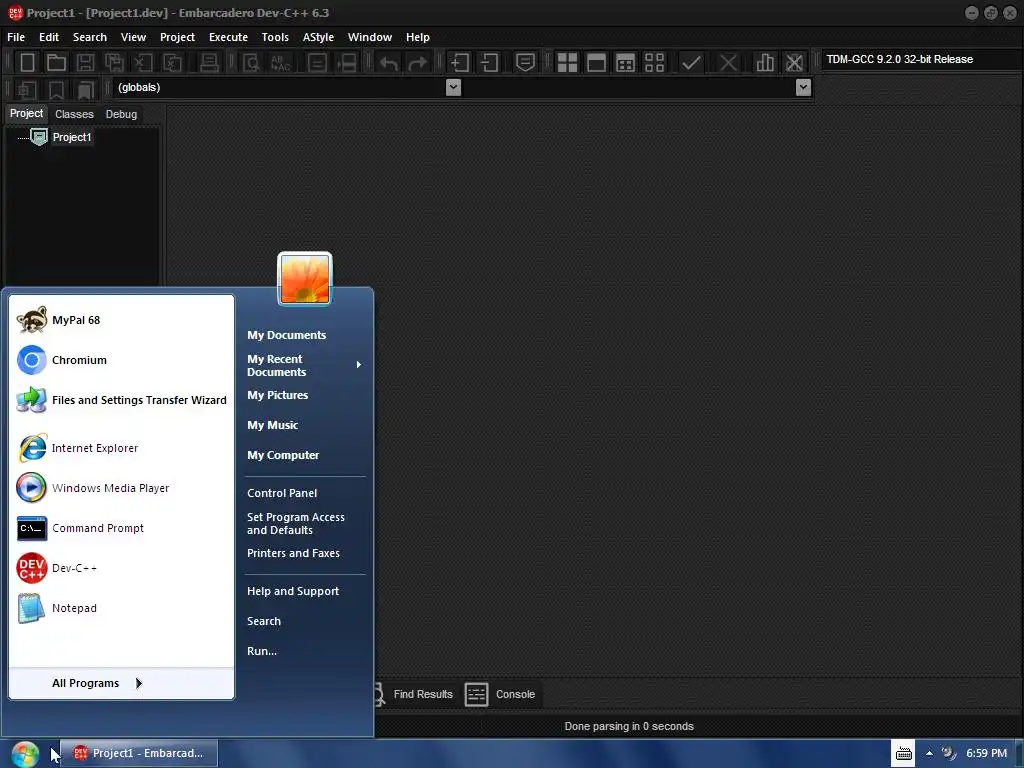Expand All Programs arrow
This screenshot has width=1024, height=768.
[138, 683]
